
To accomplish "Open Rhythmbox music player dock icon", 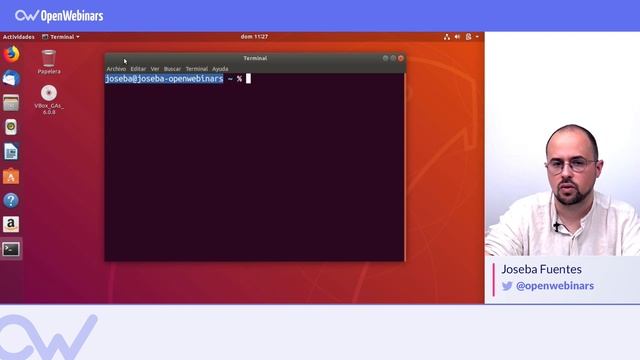I will tap(11, 127).
